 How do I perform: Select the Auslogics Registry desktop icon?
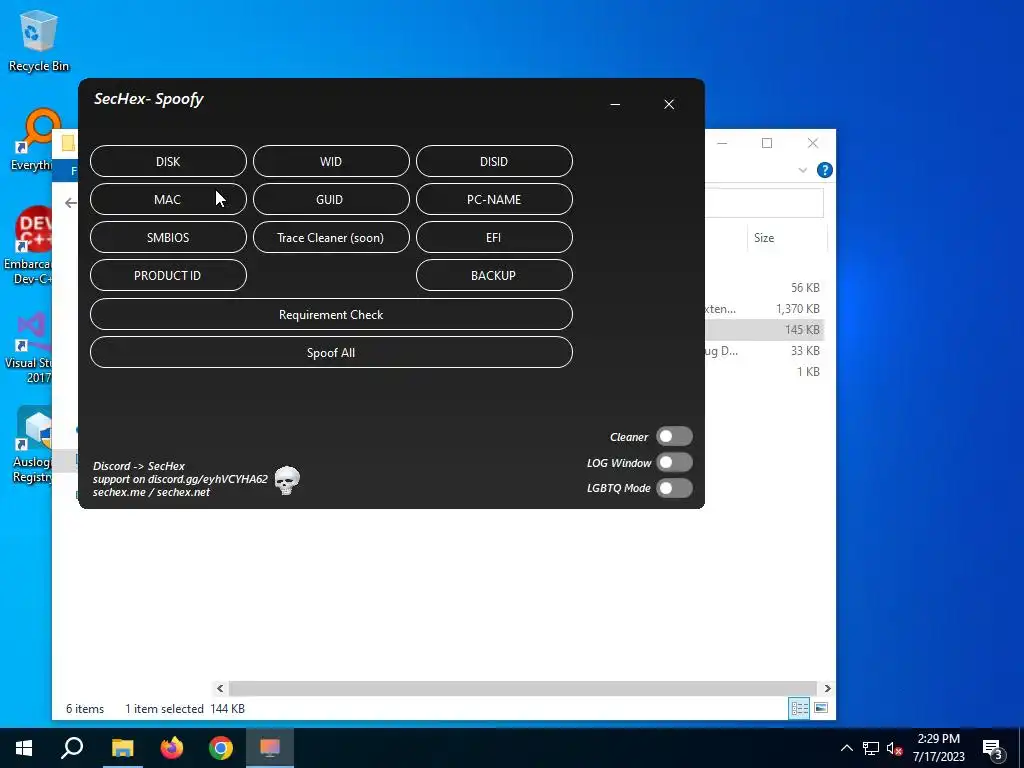click(x=31, y=446)
